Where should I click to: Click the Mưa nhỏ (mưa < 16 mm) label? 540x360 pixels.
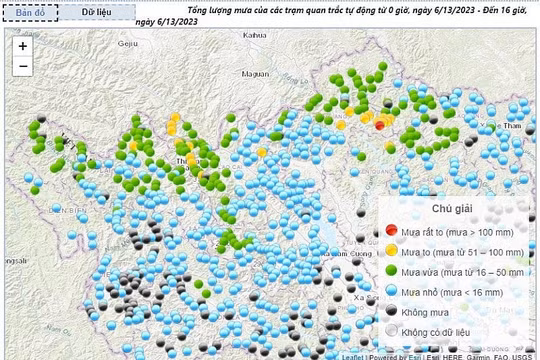click(x=452, y=293)
